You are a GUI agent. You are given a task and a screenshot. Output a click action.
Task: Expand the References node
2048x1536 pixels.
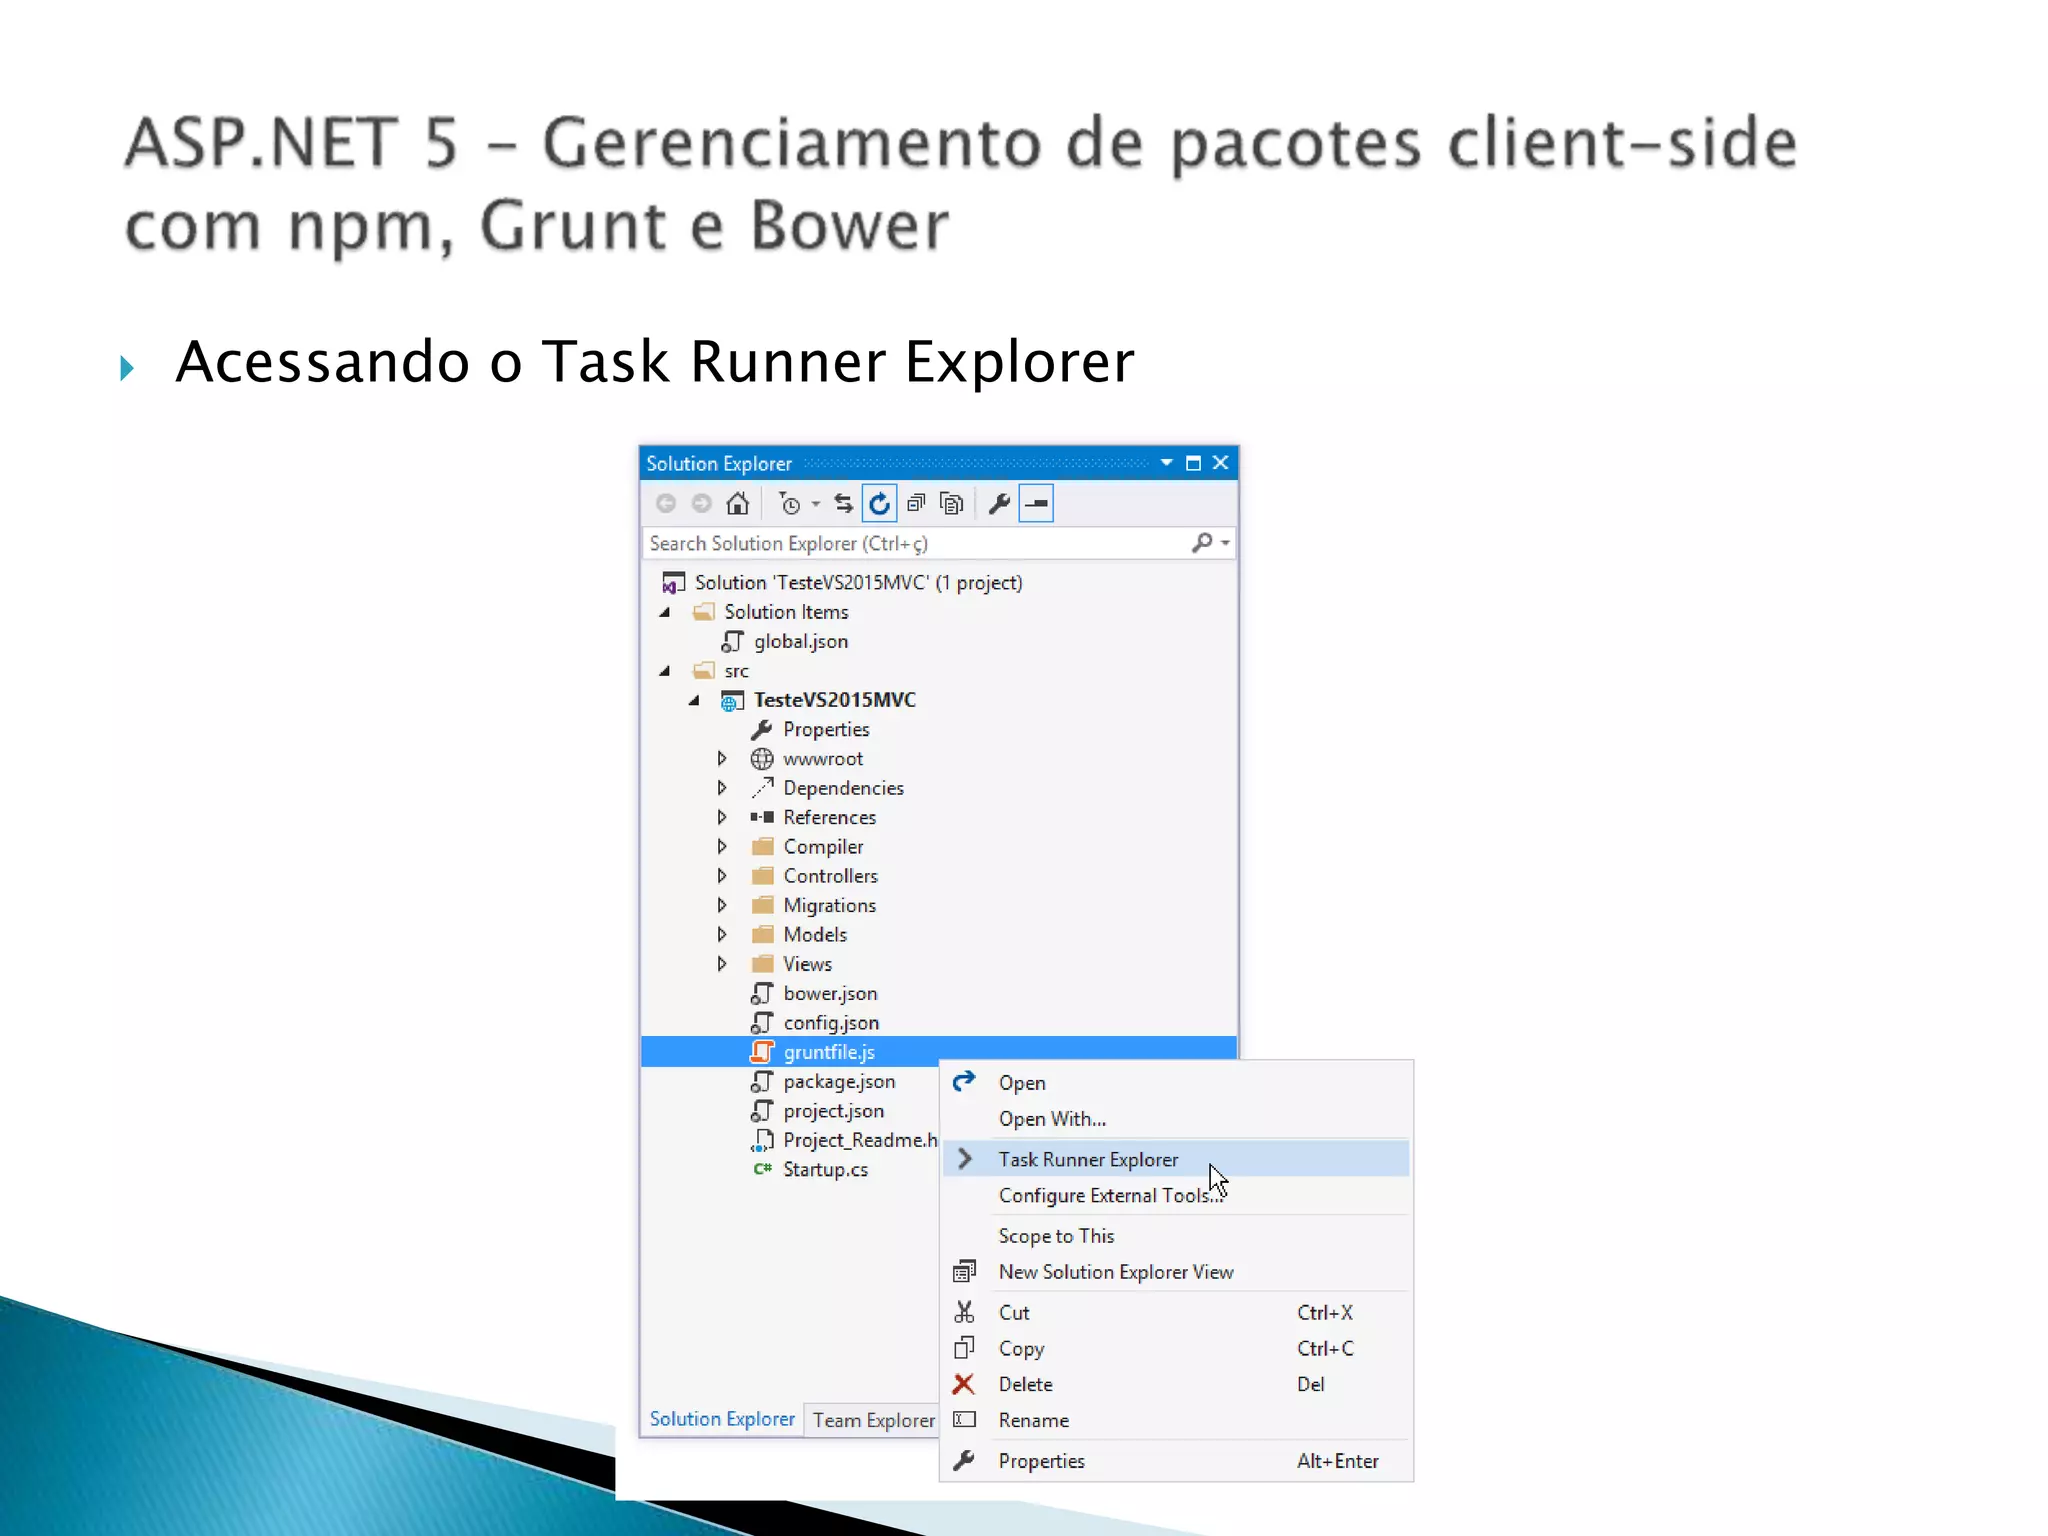coord(722,817)
